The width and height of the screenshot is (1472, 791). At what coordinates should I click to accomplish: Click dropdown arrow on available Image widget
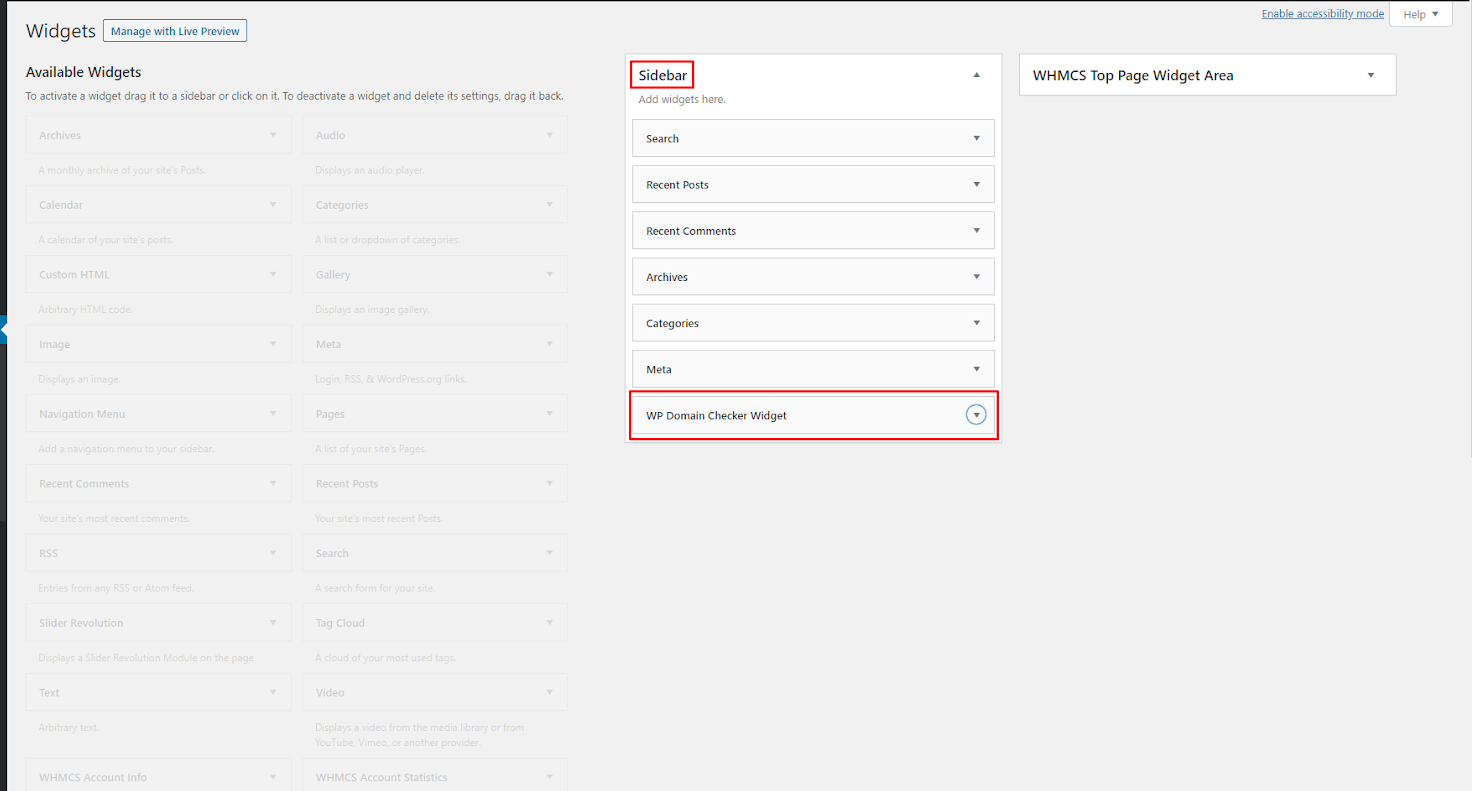(x=273, y=344)
